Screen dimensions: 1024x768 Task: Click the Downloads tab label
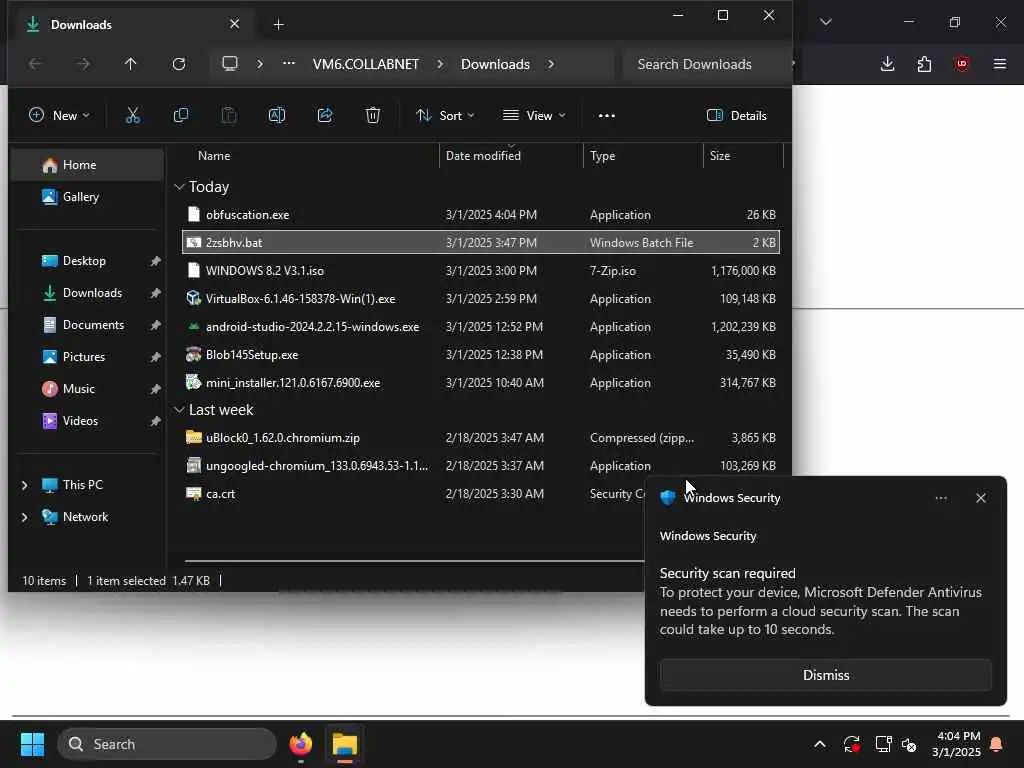point(81,25)
